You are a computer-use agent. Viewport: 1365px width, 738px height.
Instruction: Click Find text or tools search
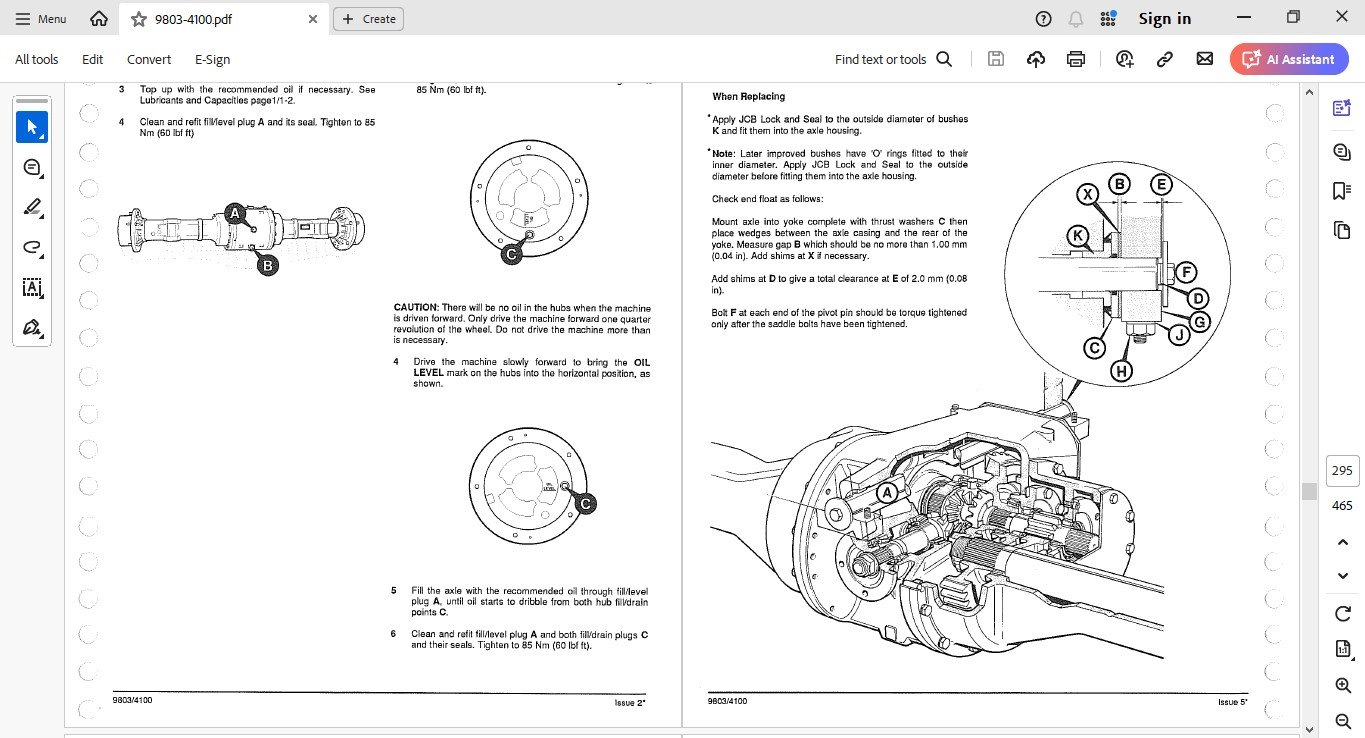pos(893,59)
